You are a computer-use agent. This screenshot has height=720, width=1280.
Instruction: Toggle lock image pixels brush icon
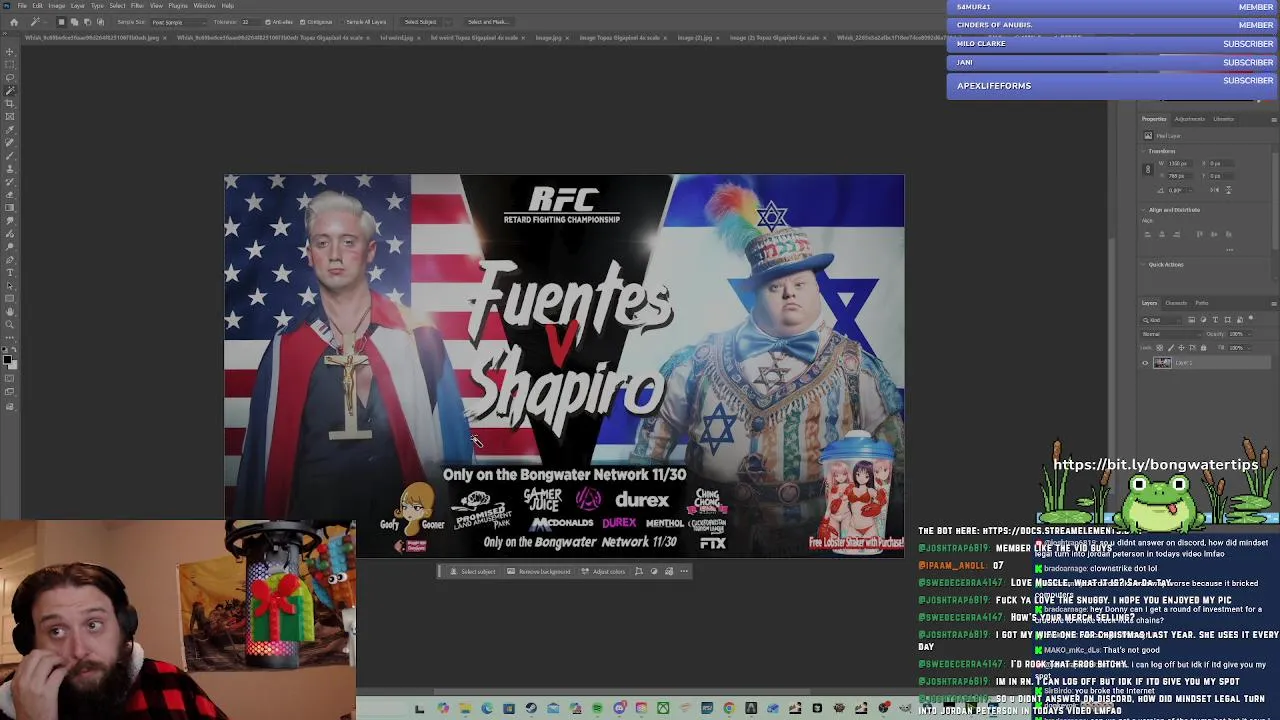click(x=1171, y=347)
